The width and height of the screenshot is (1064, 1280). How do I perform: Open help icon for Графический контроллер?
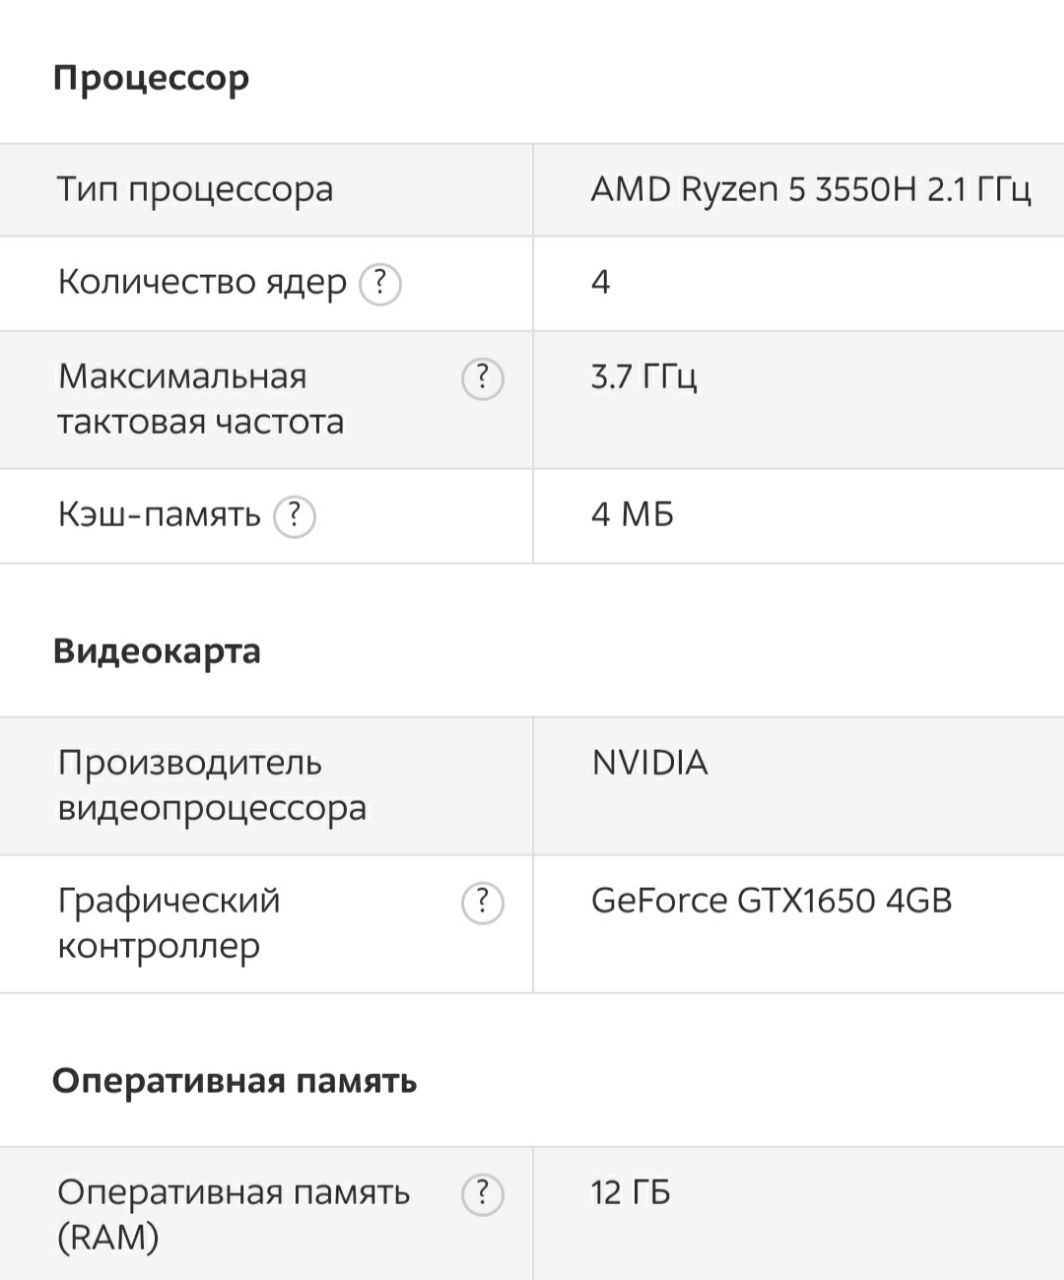[482, 903]
